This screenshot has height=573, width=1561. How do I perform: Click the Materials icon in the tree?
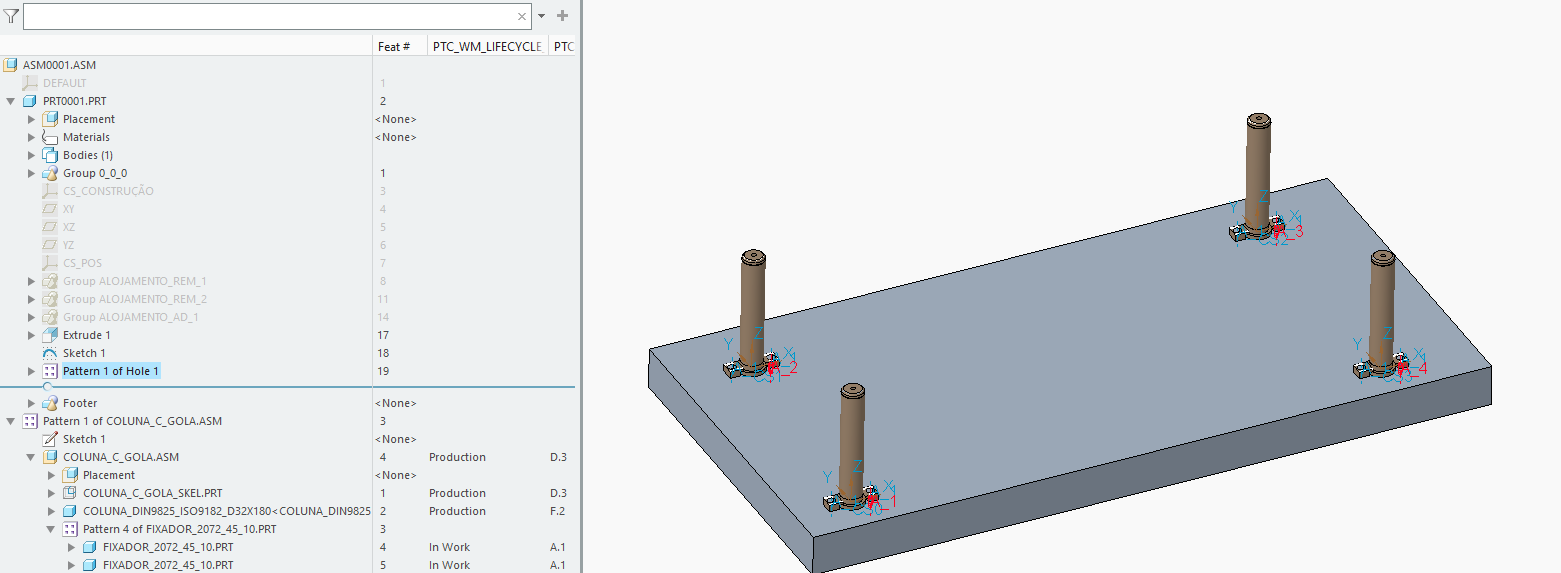click(x=50, y=137)
